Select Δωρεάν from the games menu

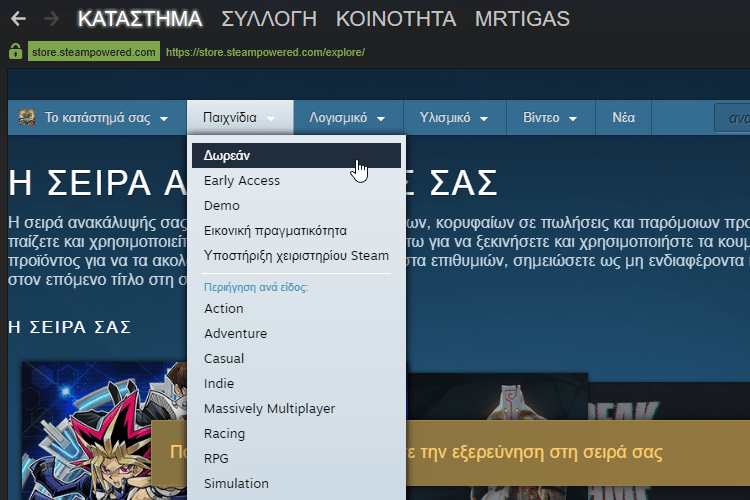tap(296, 156)
